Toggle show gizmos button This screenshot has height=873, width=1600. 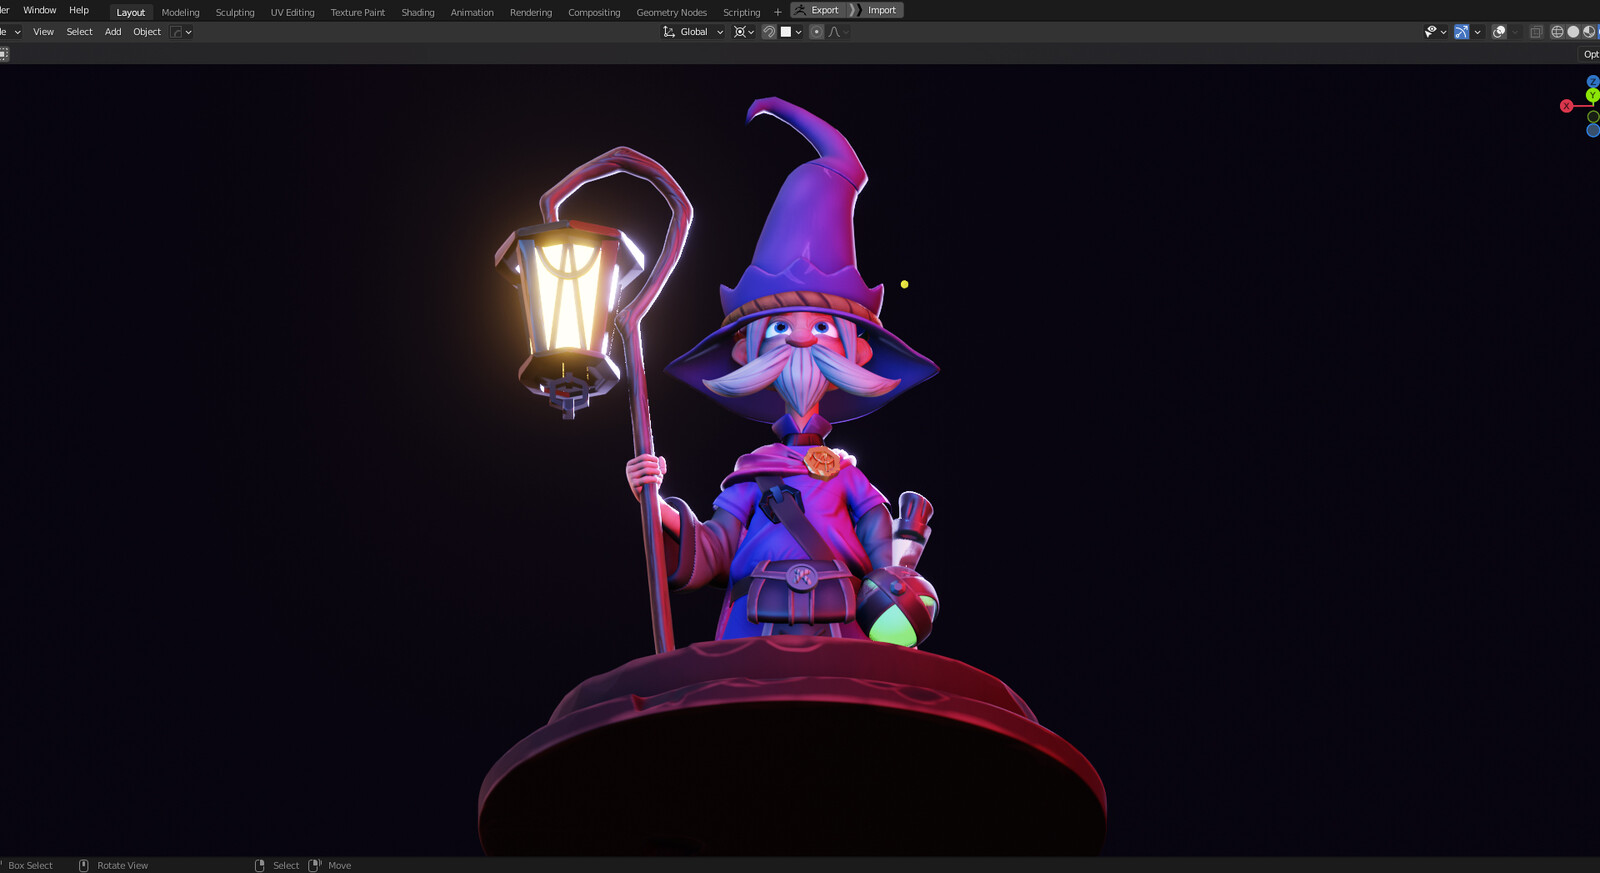click(1461, 32)
